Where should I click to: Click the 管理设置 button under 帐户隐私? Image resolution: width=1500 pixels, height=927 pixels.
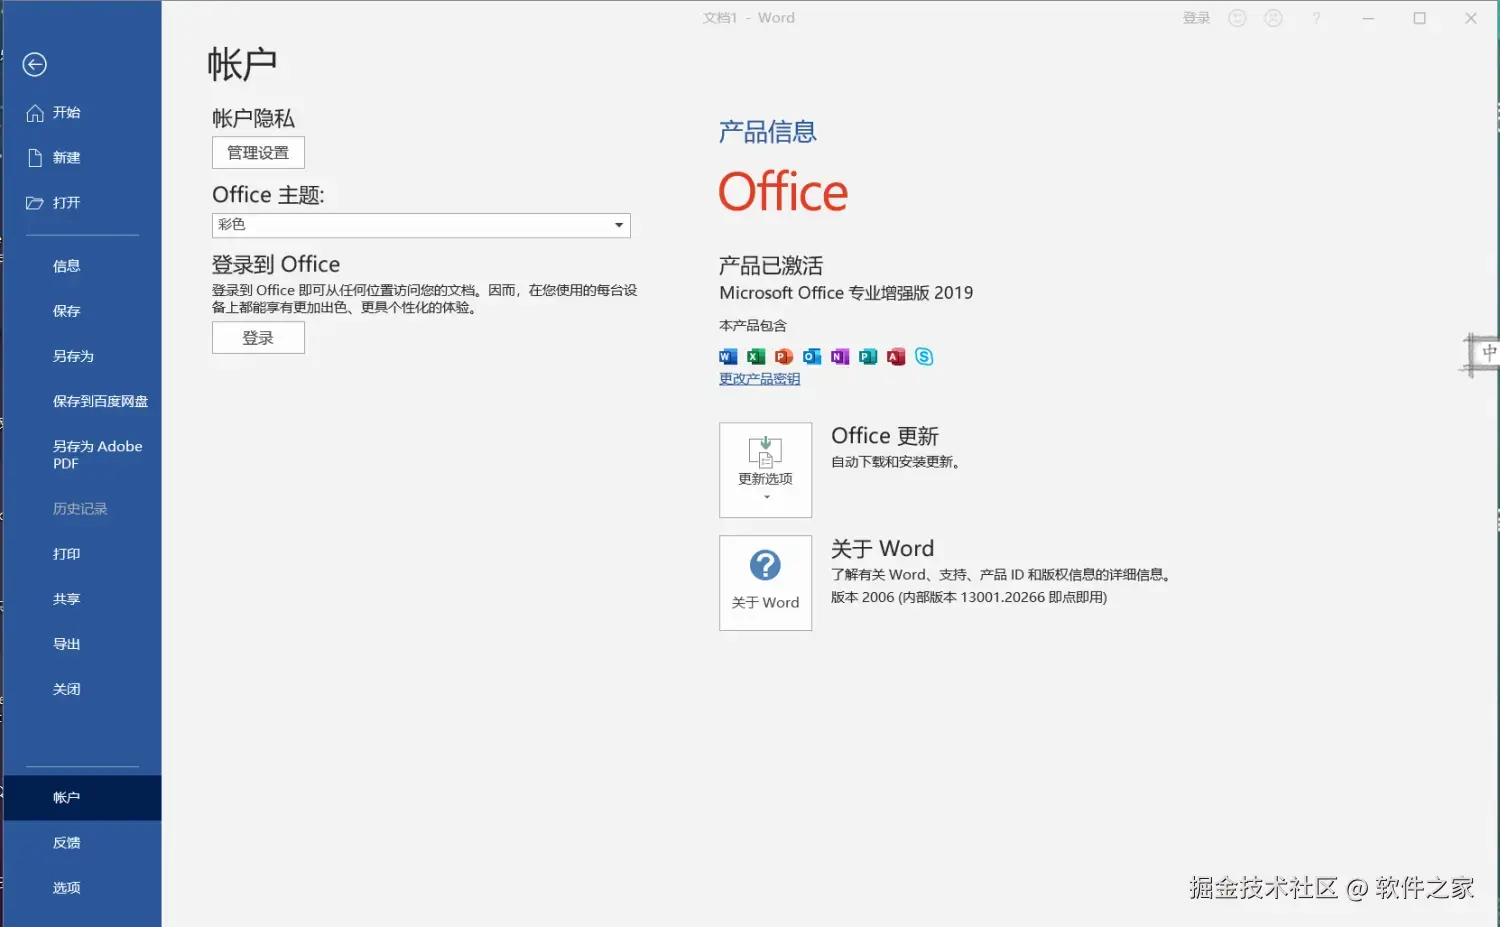pyautogui.click(x=258, y=153)
